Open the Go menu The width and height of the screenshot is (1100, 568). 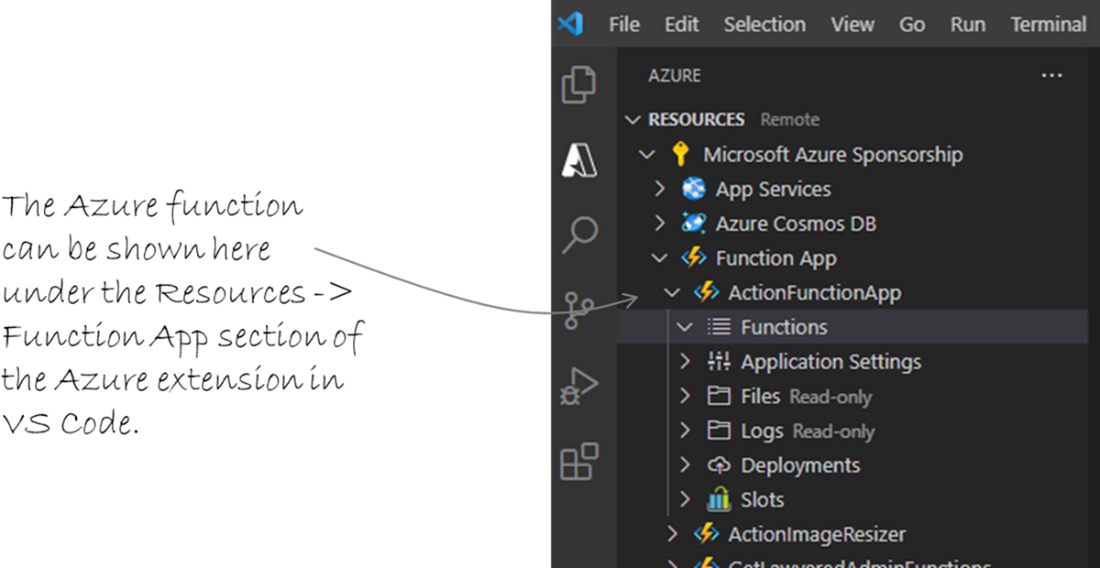tap(912, 25)
